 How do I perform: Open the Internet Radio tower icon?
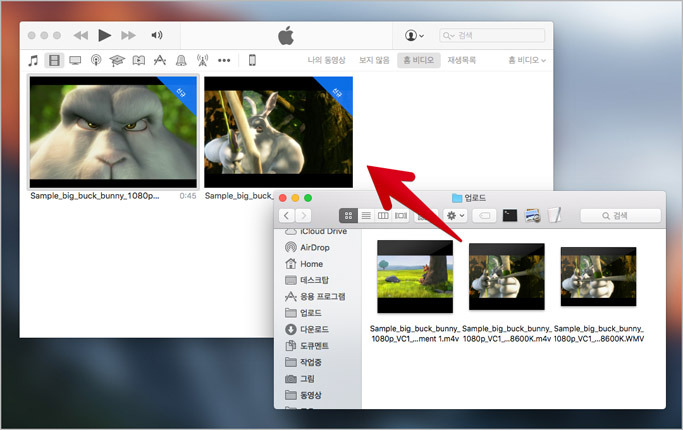coord(202,60)
